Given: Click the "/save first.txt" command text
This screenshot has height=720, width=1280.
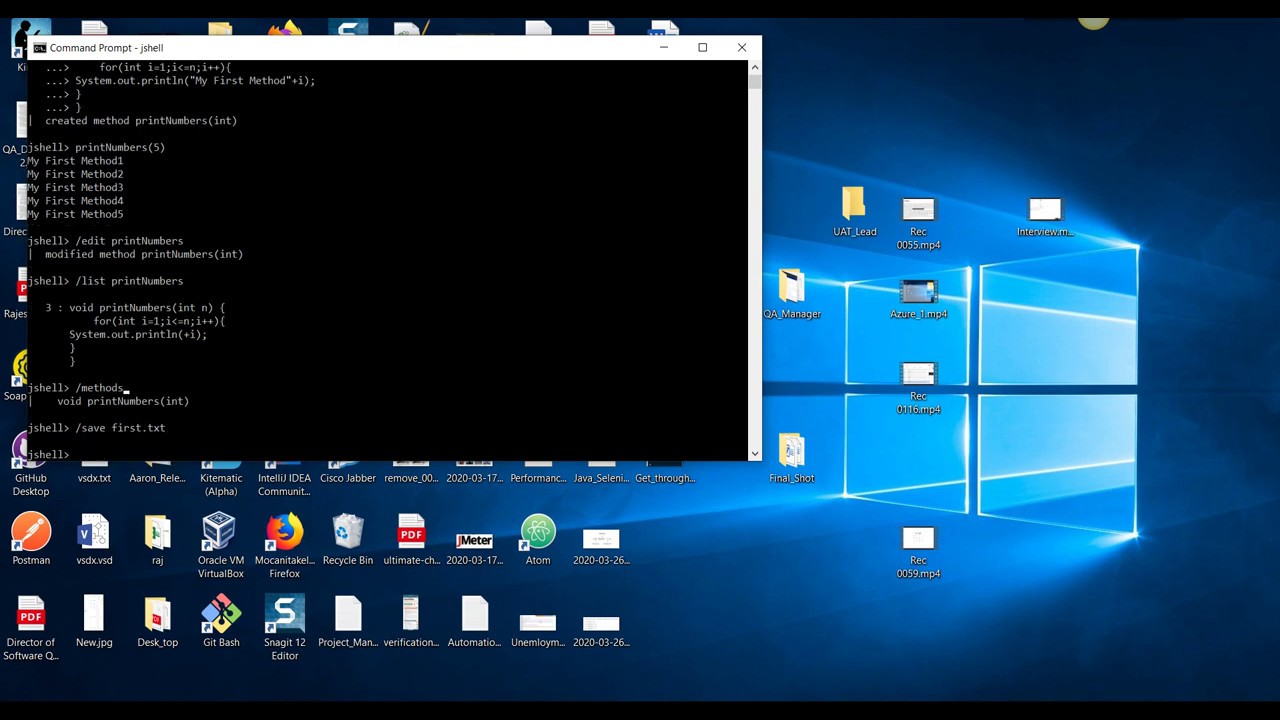Looking at the screenshot, I should [x=120, y=428].
